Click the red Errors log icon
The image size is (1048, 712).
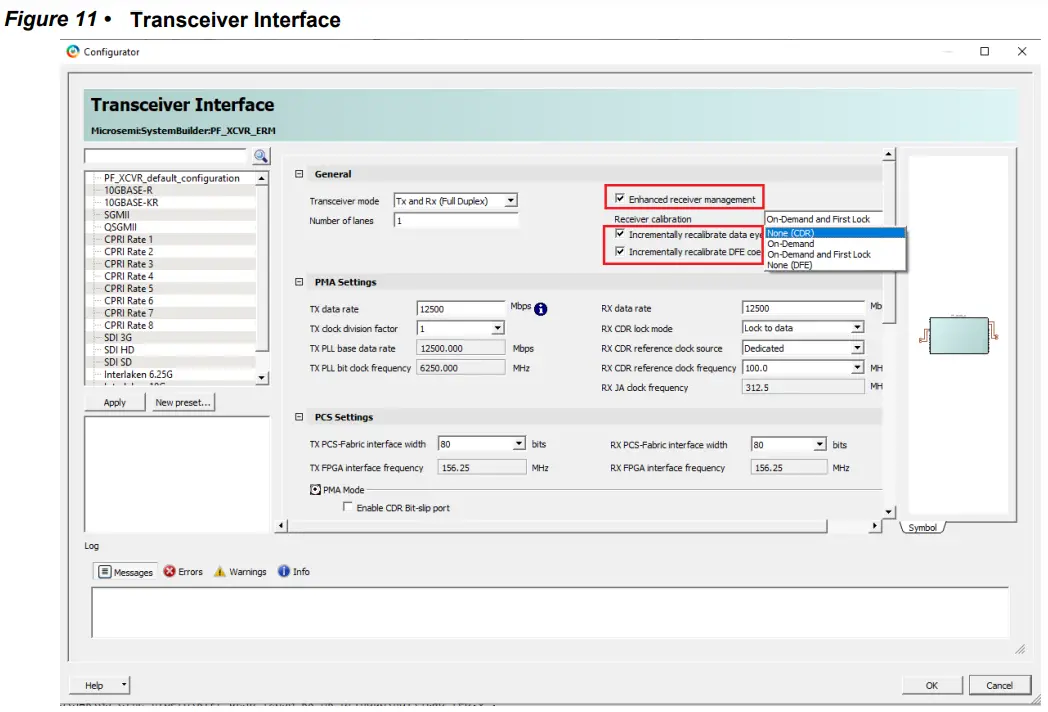tap(166, 571)
